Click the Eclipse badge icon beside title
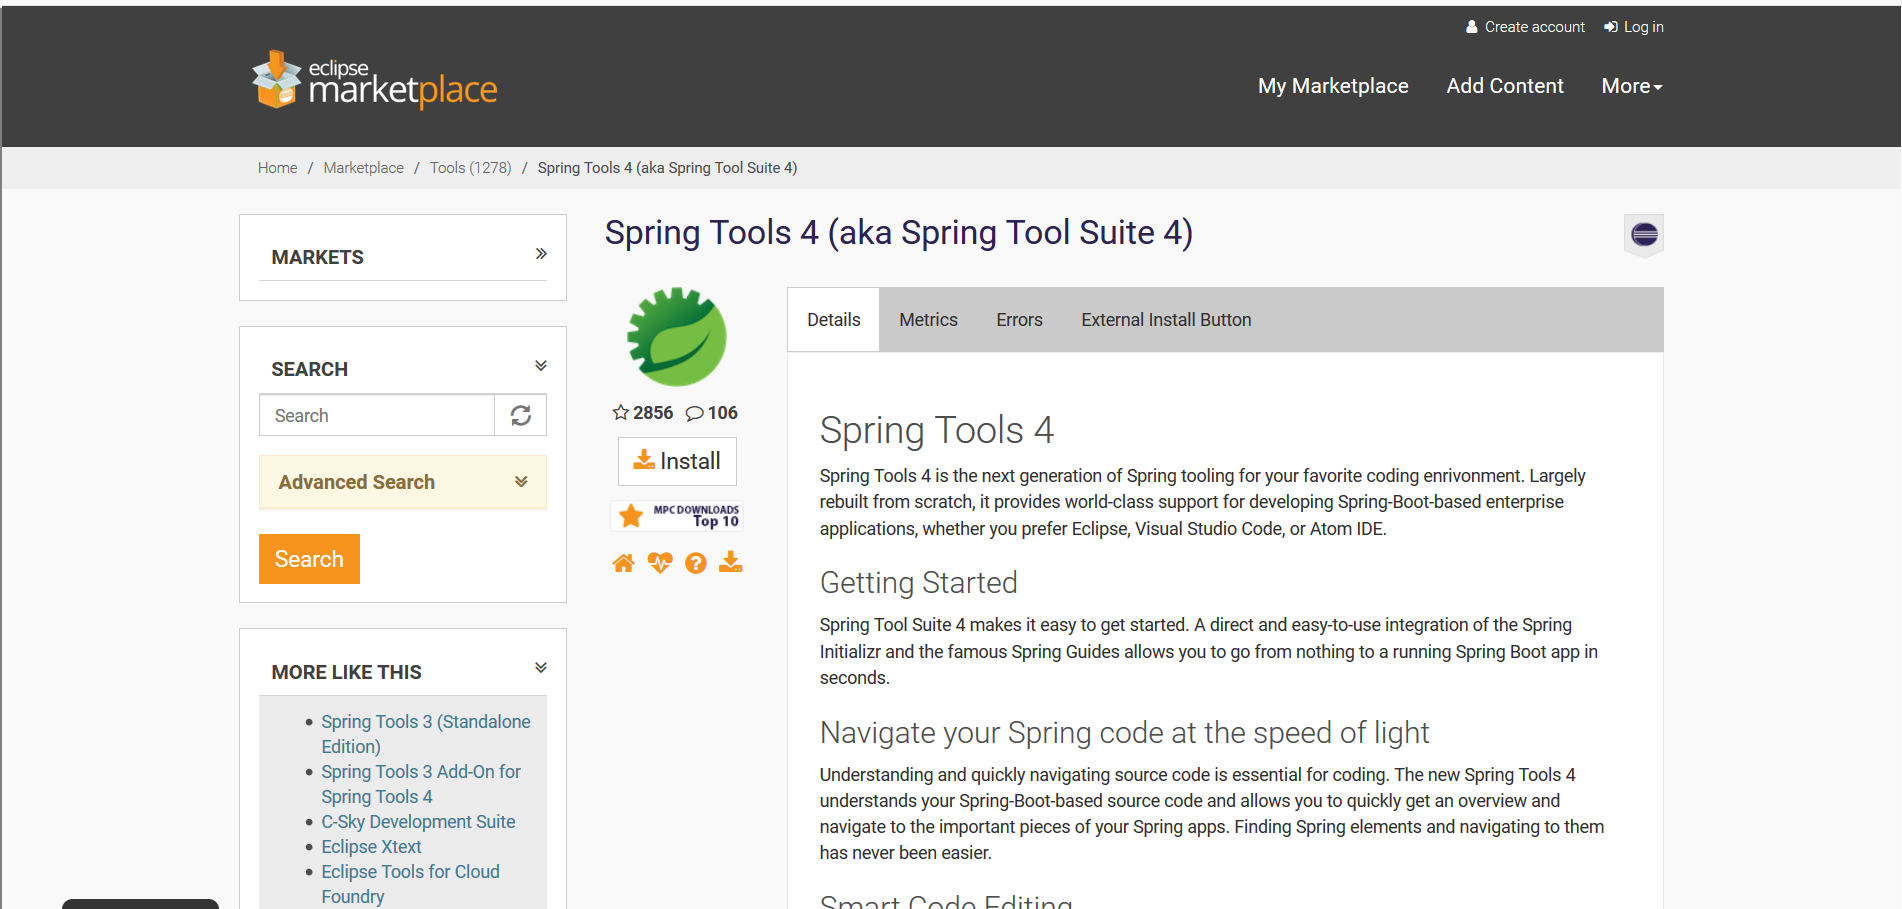1902x909 pixels. click(1644, 235)
